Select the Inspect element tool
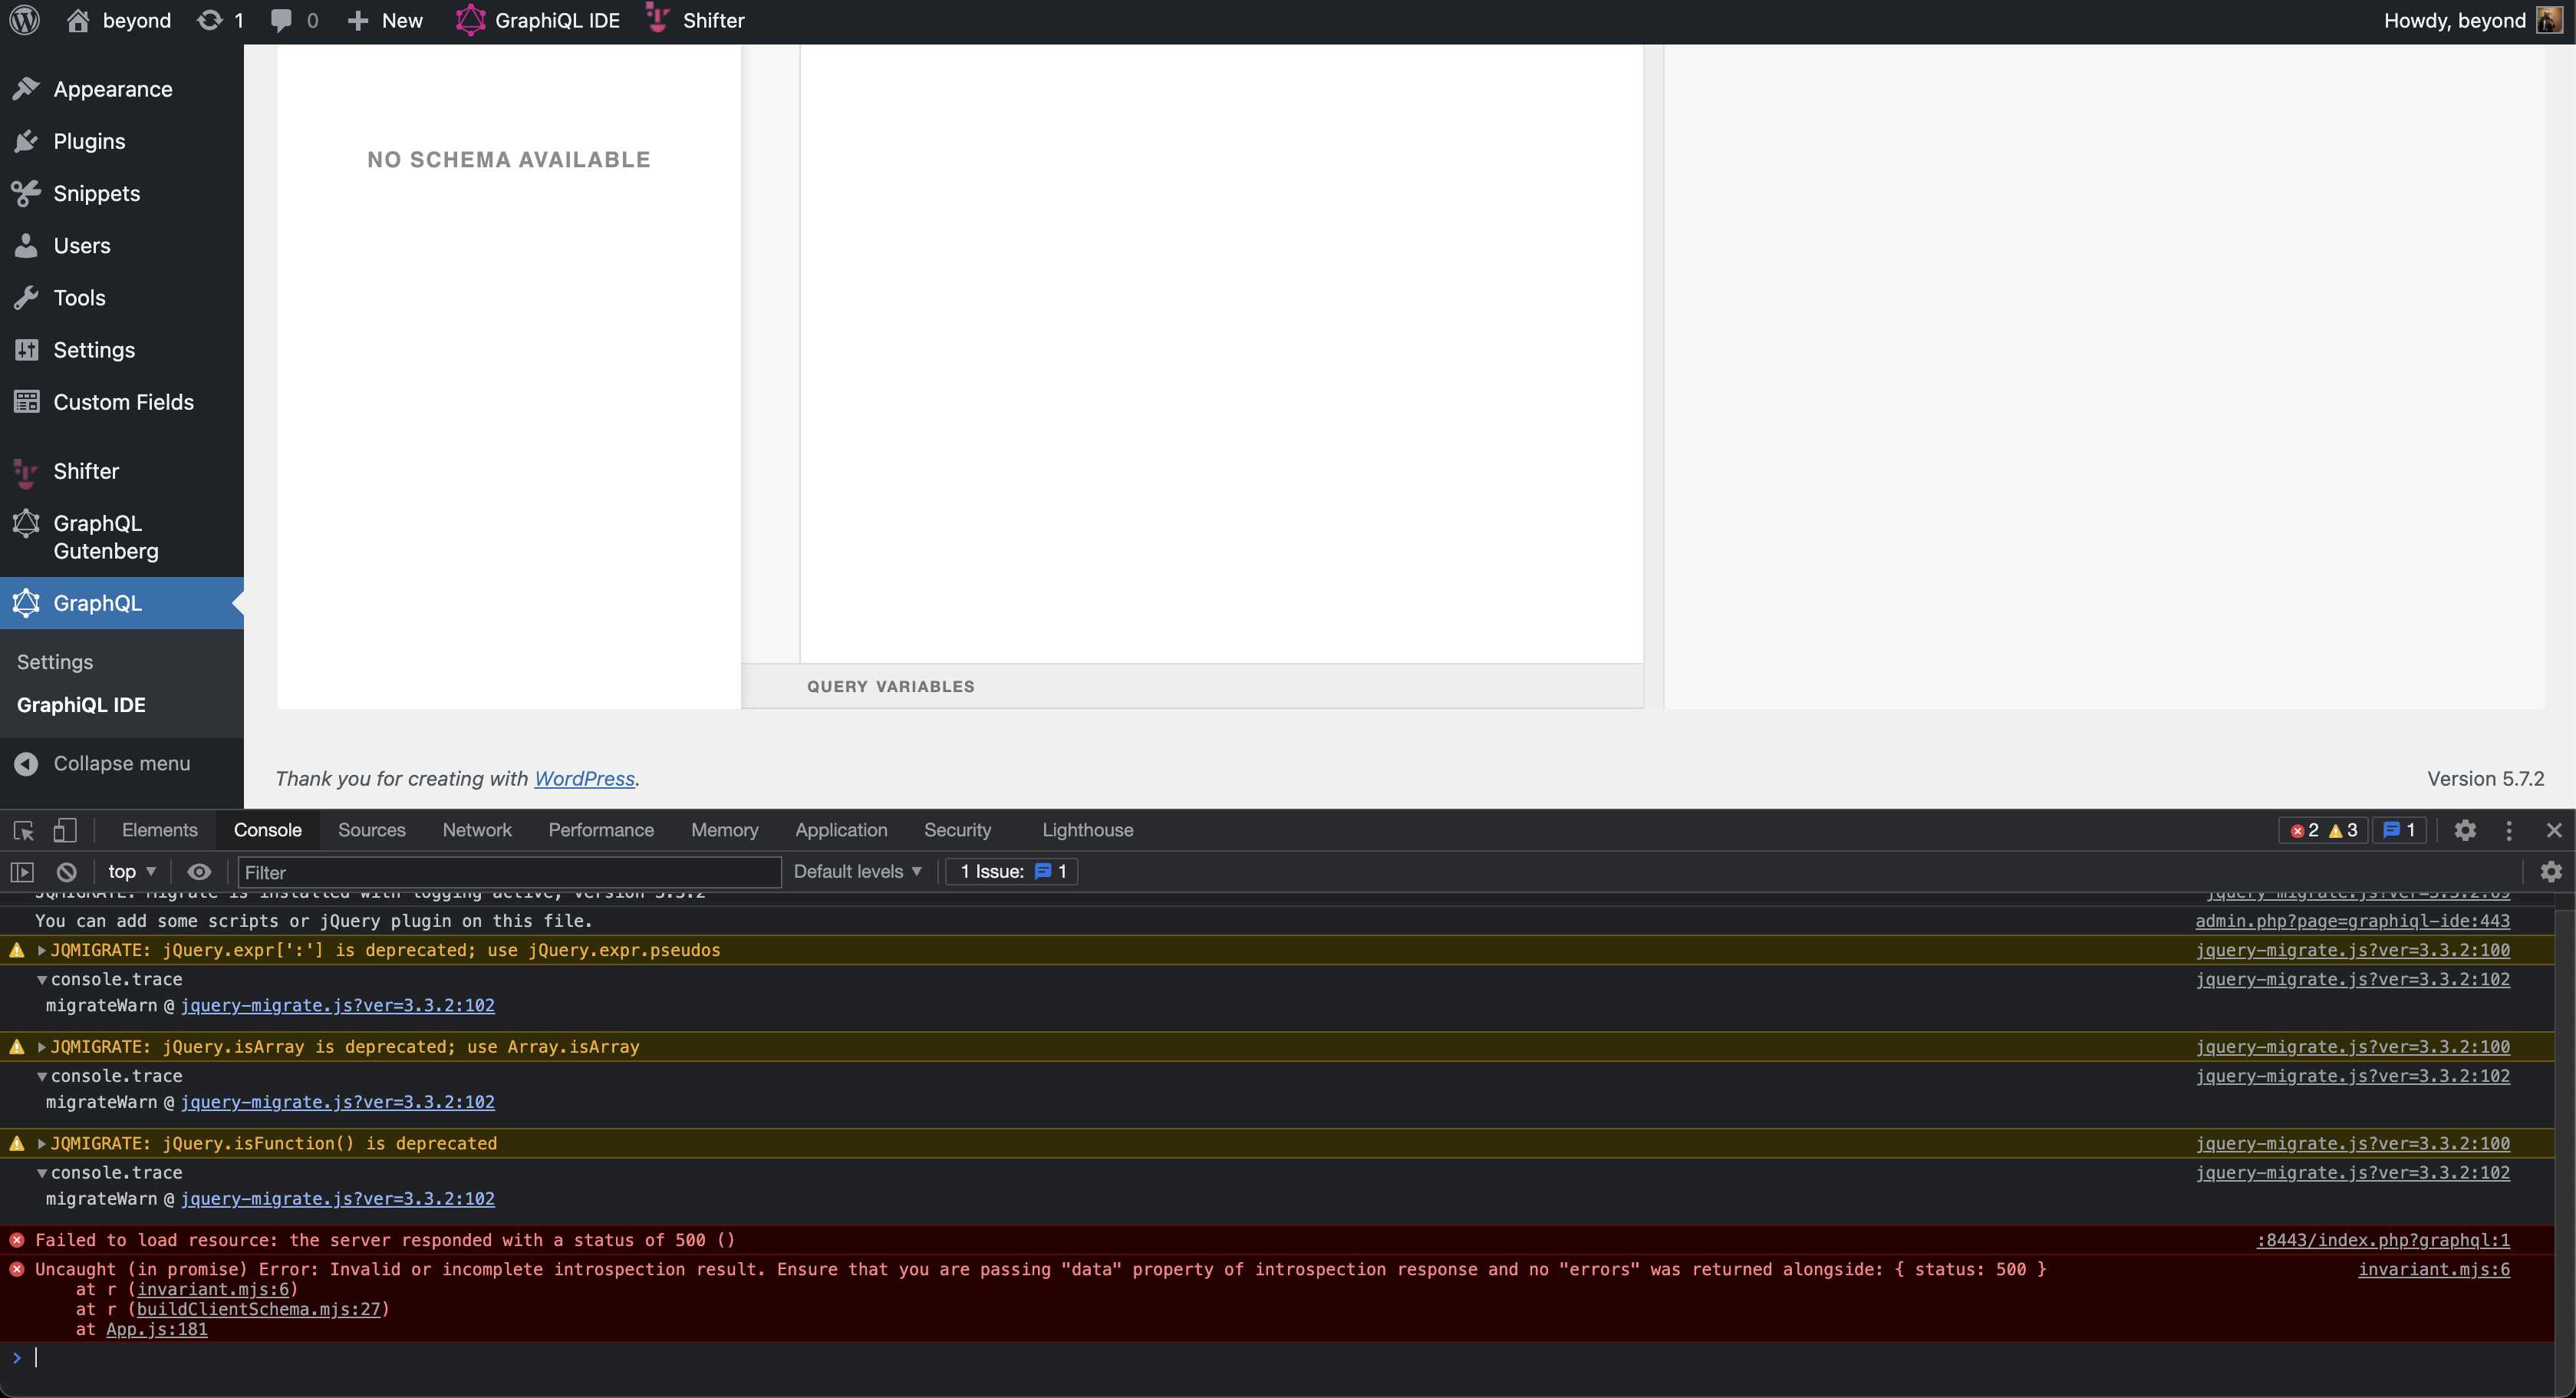The width and height of the screenshot is (2576, 1398). [21, 830]
